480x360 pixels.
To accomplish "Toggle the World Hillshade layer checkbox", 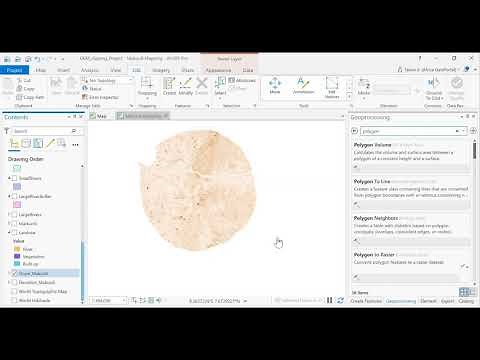I will 14,300.
